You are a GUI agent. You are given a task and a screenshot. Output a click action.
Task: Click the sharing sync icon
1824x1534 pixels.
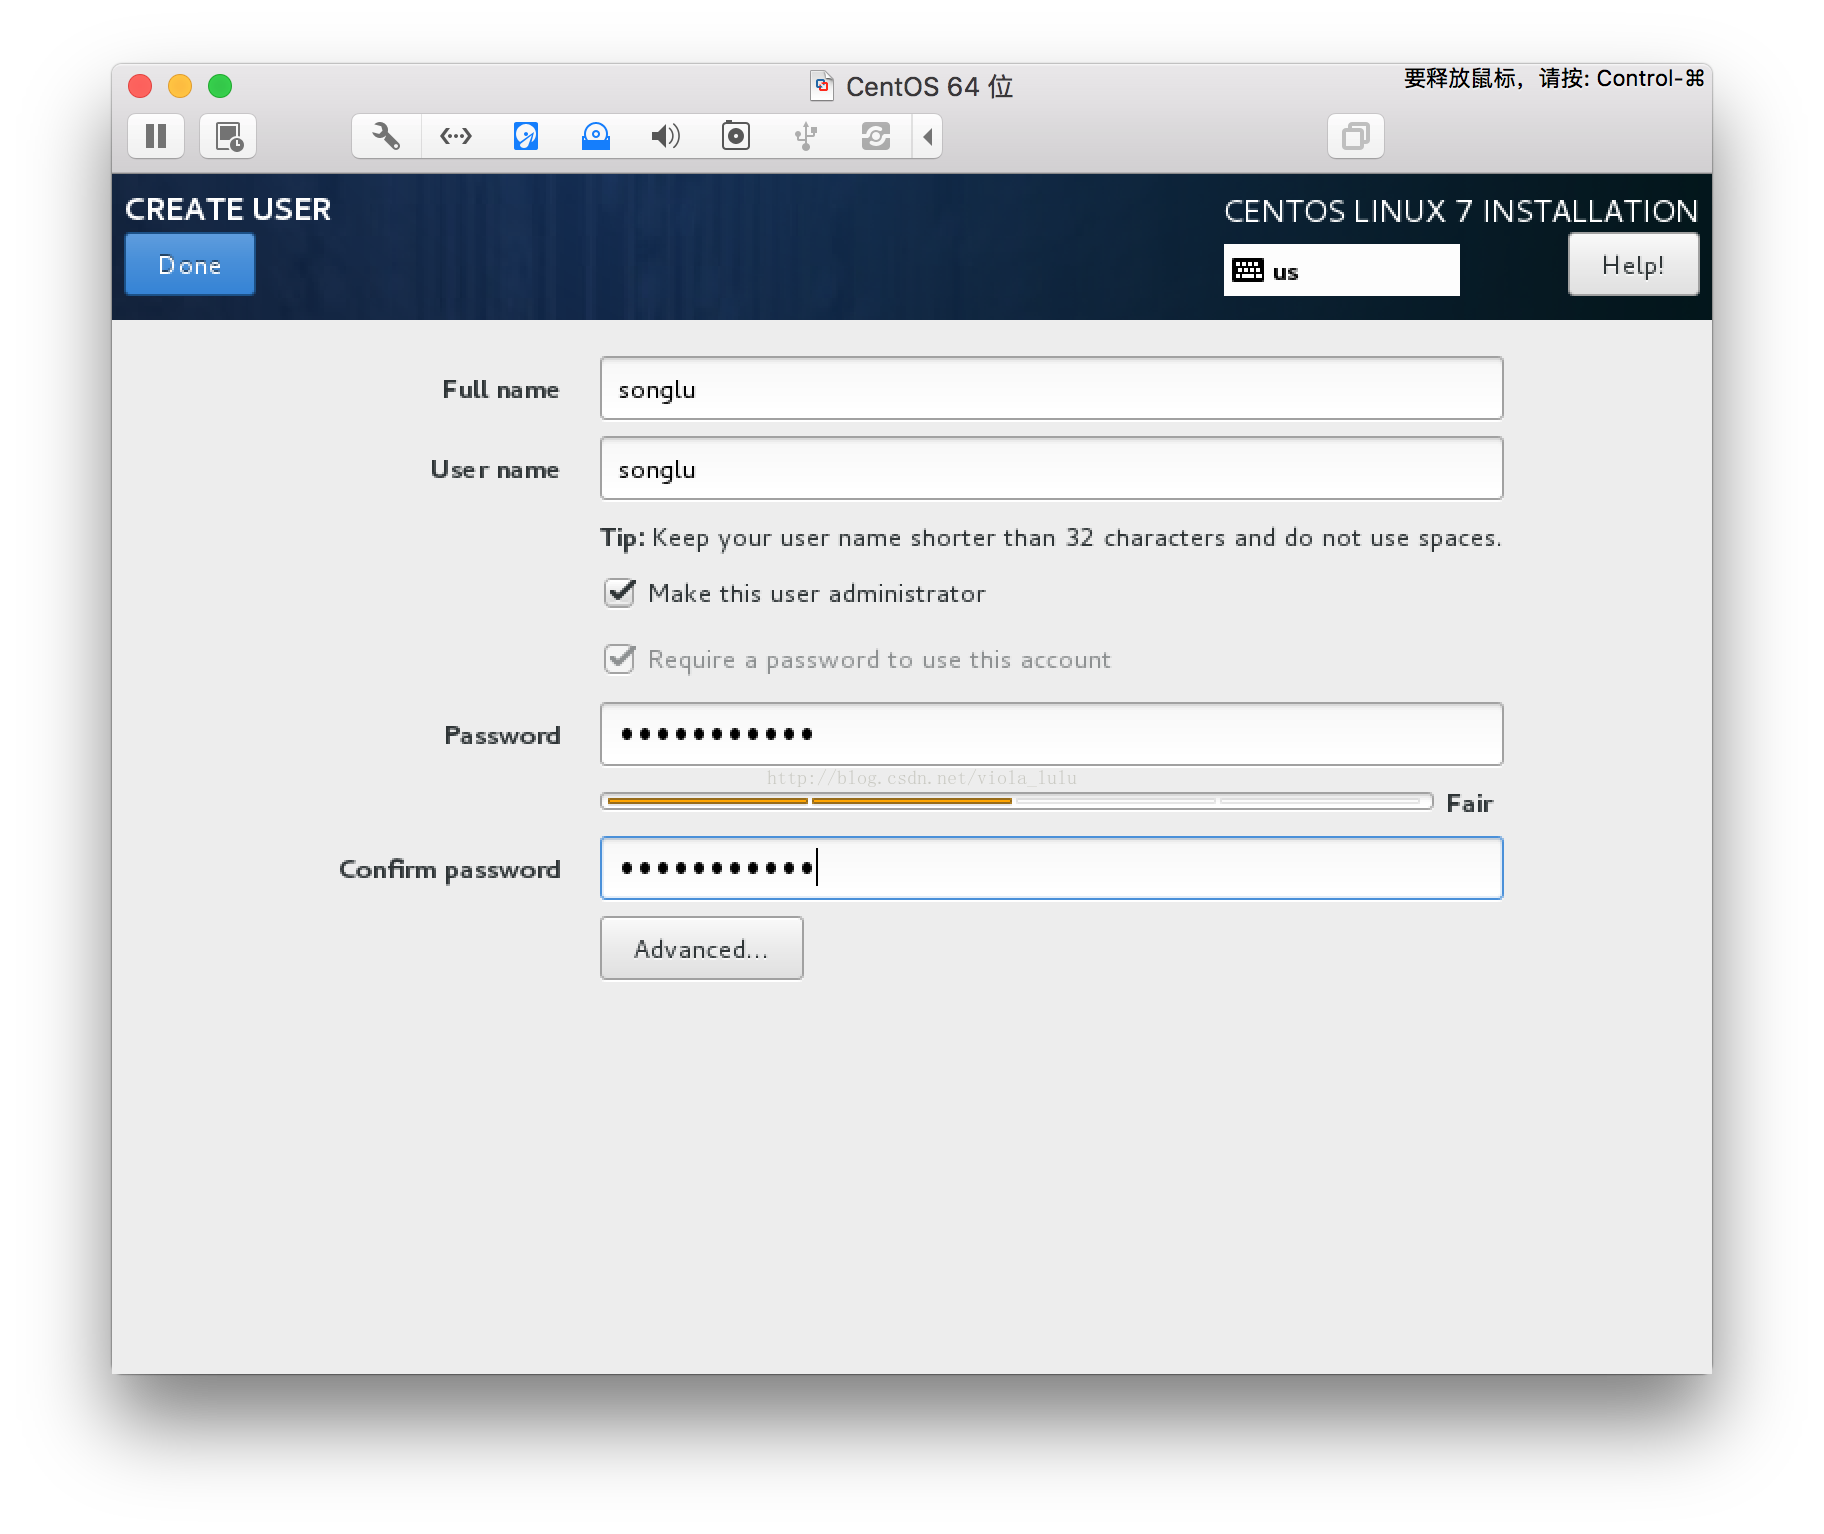click(x=876, y=136)
